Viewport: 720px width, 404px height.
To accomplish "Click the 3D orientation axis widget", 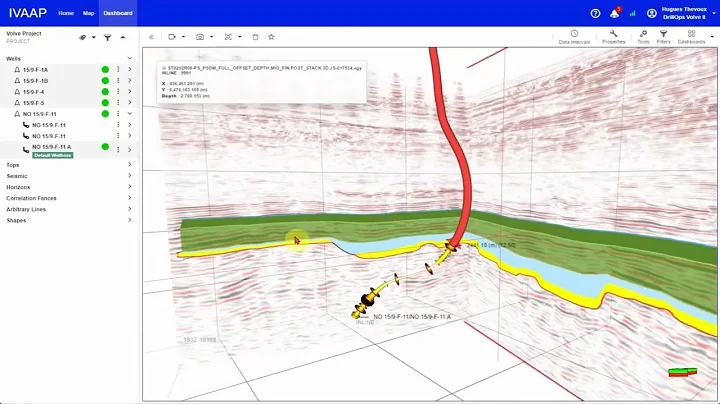I will tap(683, 372).
